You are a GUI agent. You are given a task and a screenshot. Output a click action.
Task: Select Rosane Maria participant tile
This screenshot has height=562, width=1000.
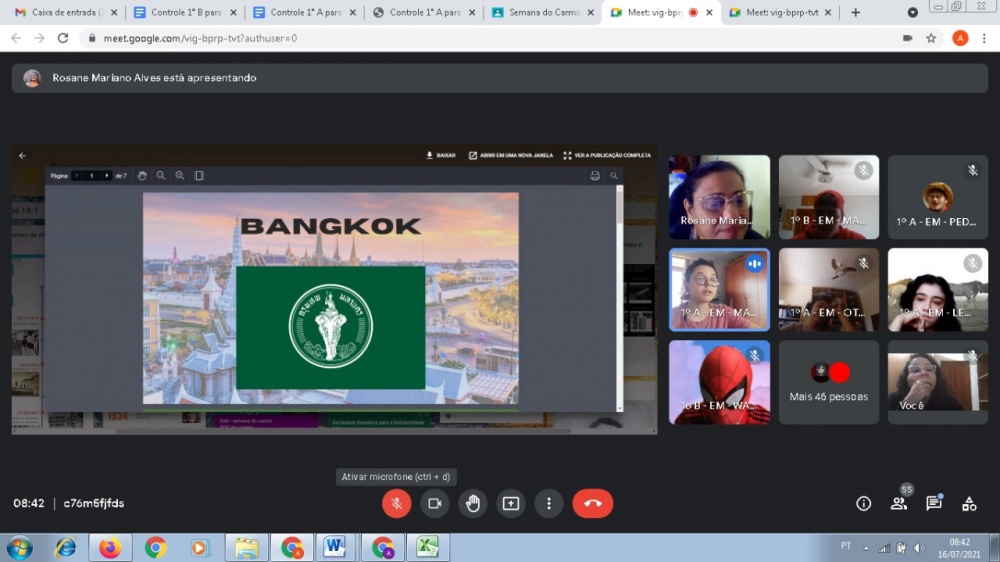(x=719, y=197)
